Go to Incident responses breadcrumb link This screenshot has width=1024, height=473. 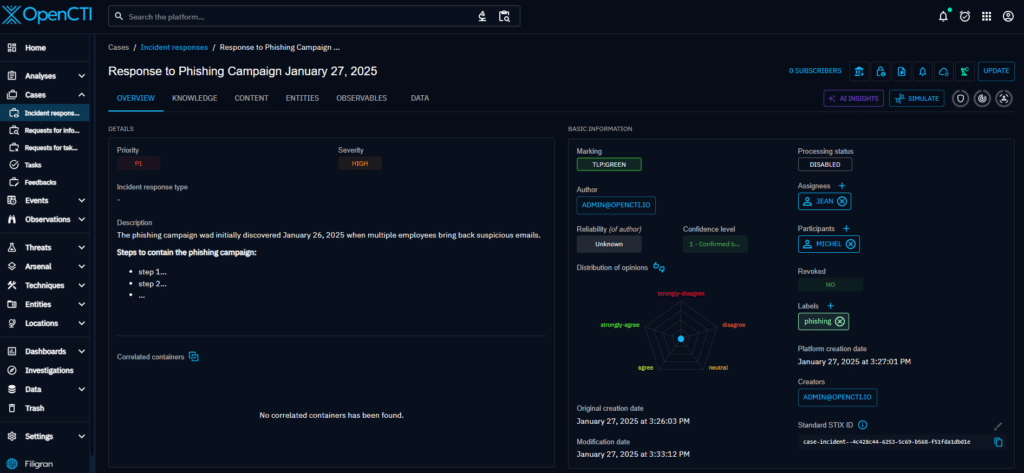coord(174,47)
